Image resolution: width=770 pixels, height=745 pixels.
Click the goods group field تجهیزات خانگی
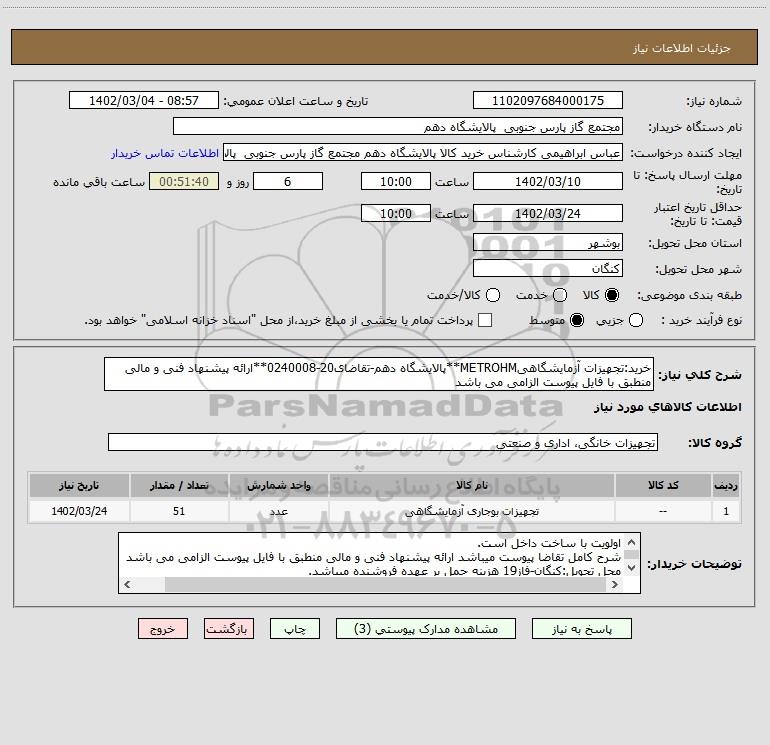[383, 442]
